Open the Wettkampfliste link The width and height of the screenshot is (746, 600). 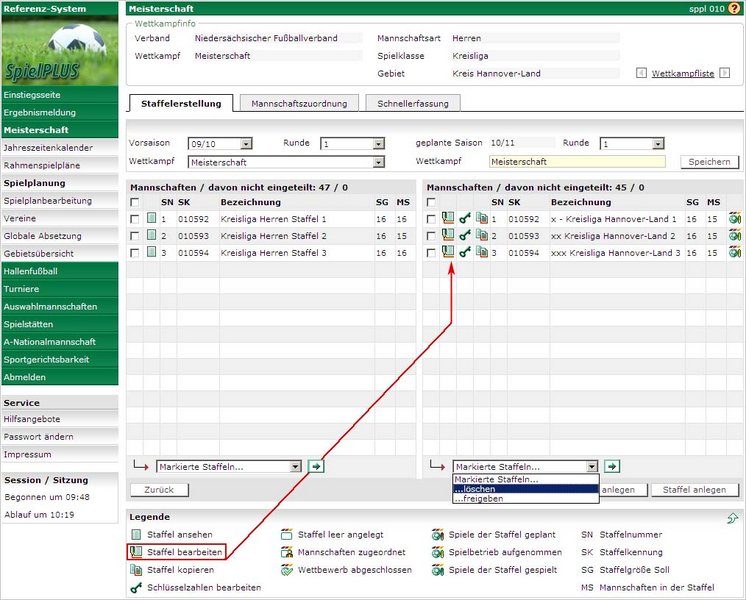click(683, 74)
